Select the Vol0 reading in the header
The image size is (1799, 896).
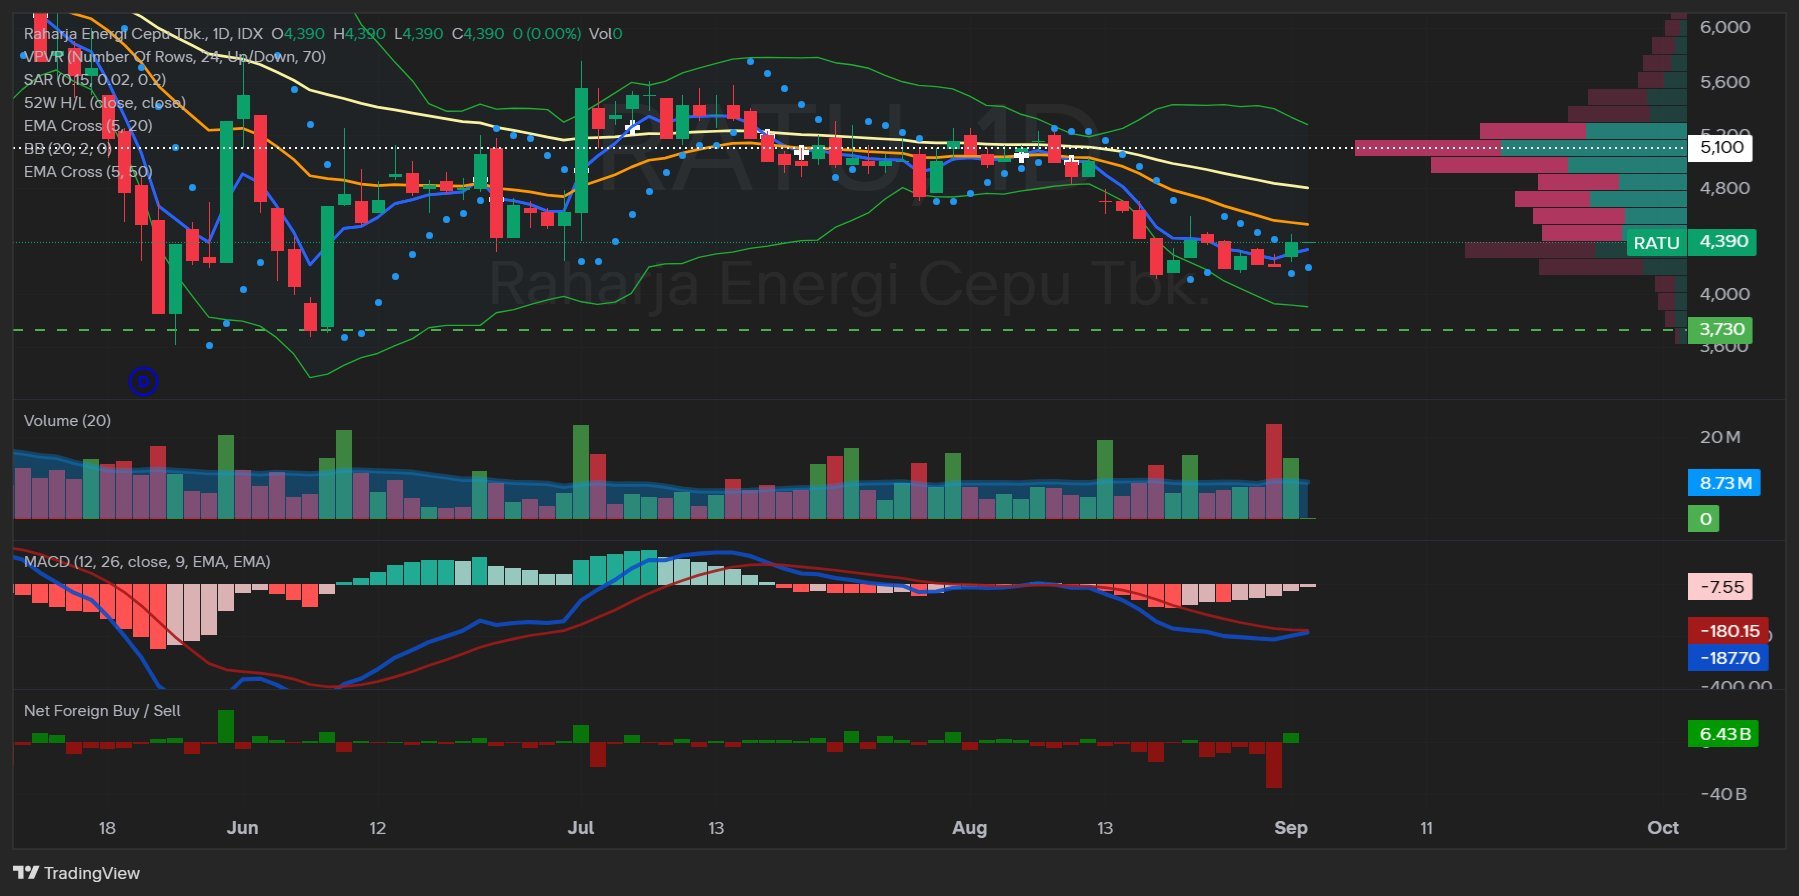(605, 33)
